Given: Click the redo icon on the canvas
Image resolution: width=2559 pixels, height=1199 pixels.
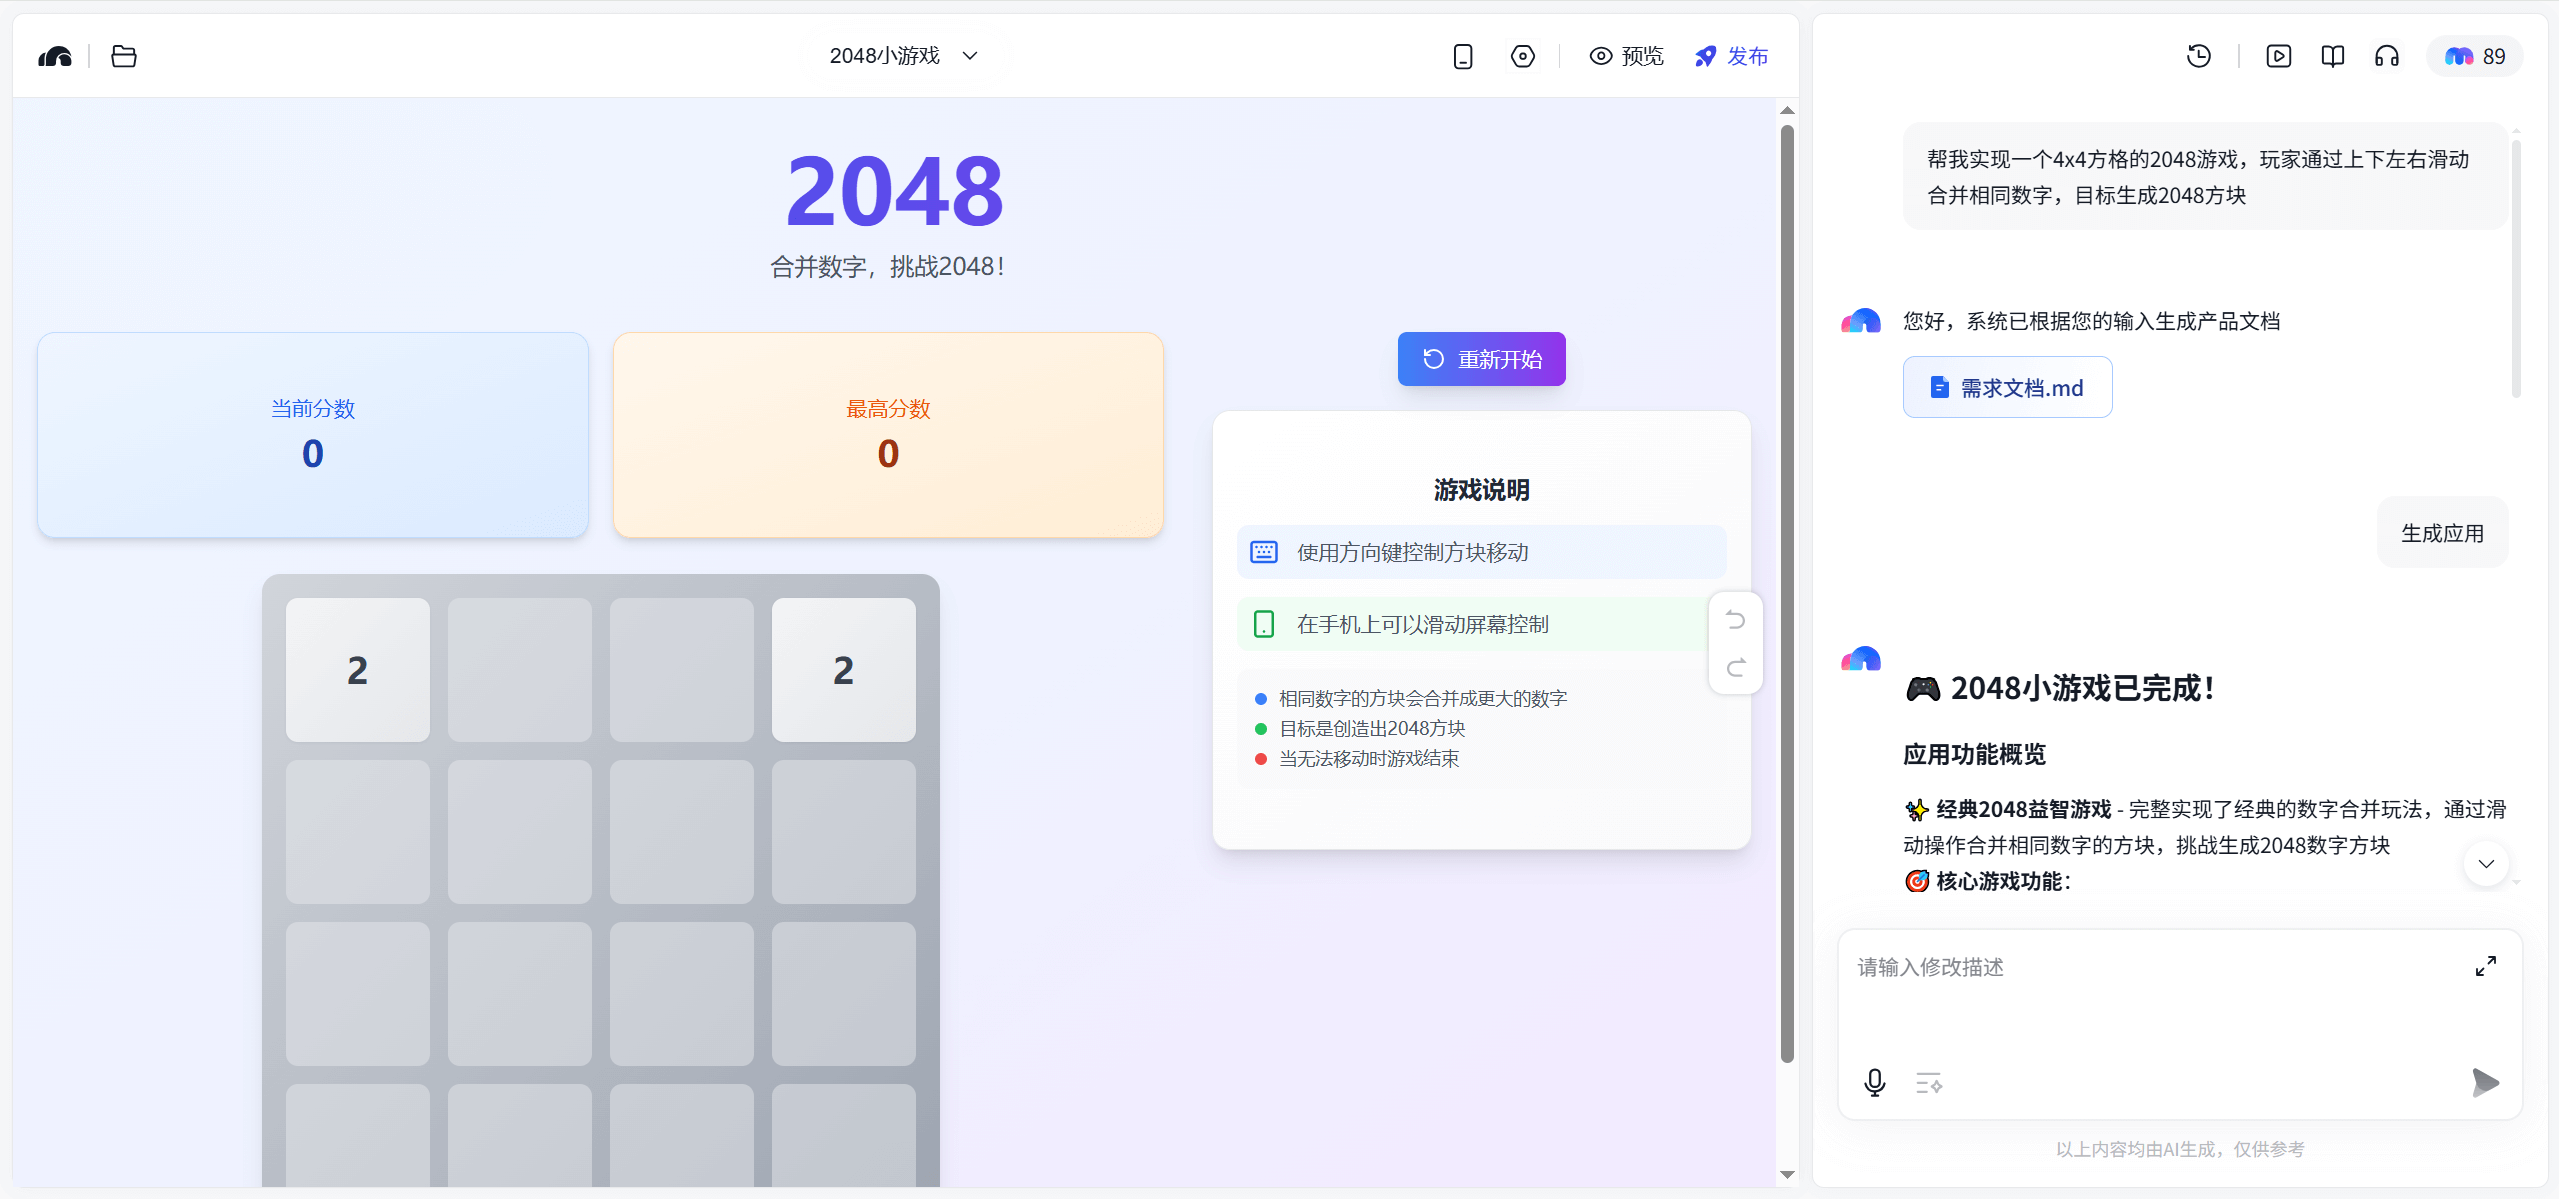Looking at the screenshot, I should [x=1735, y=668].
